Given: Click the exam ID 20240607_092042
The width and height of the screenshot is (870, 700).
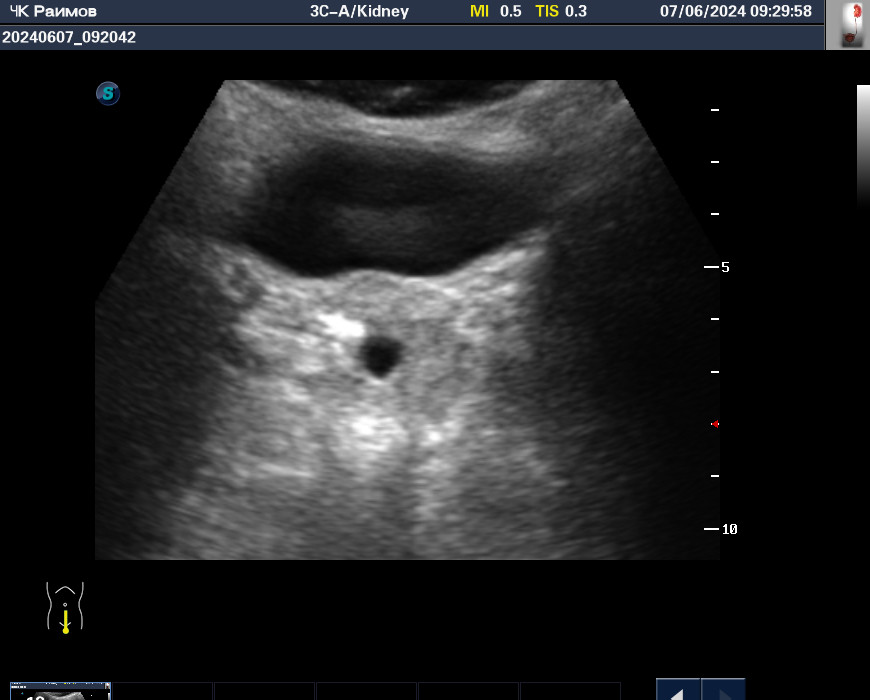Looking at the screenshot, I should click(69, 37).
